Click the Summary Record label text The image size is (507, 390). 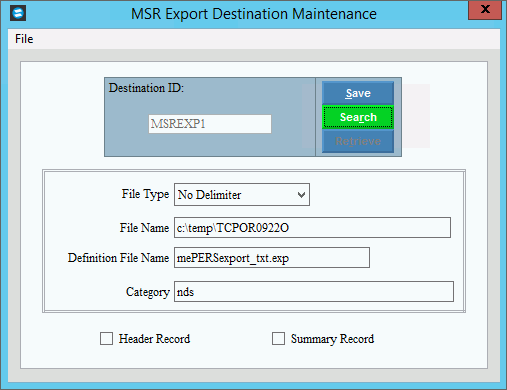[x=332, y=339]
